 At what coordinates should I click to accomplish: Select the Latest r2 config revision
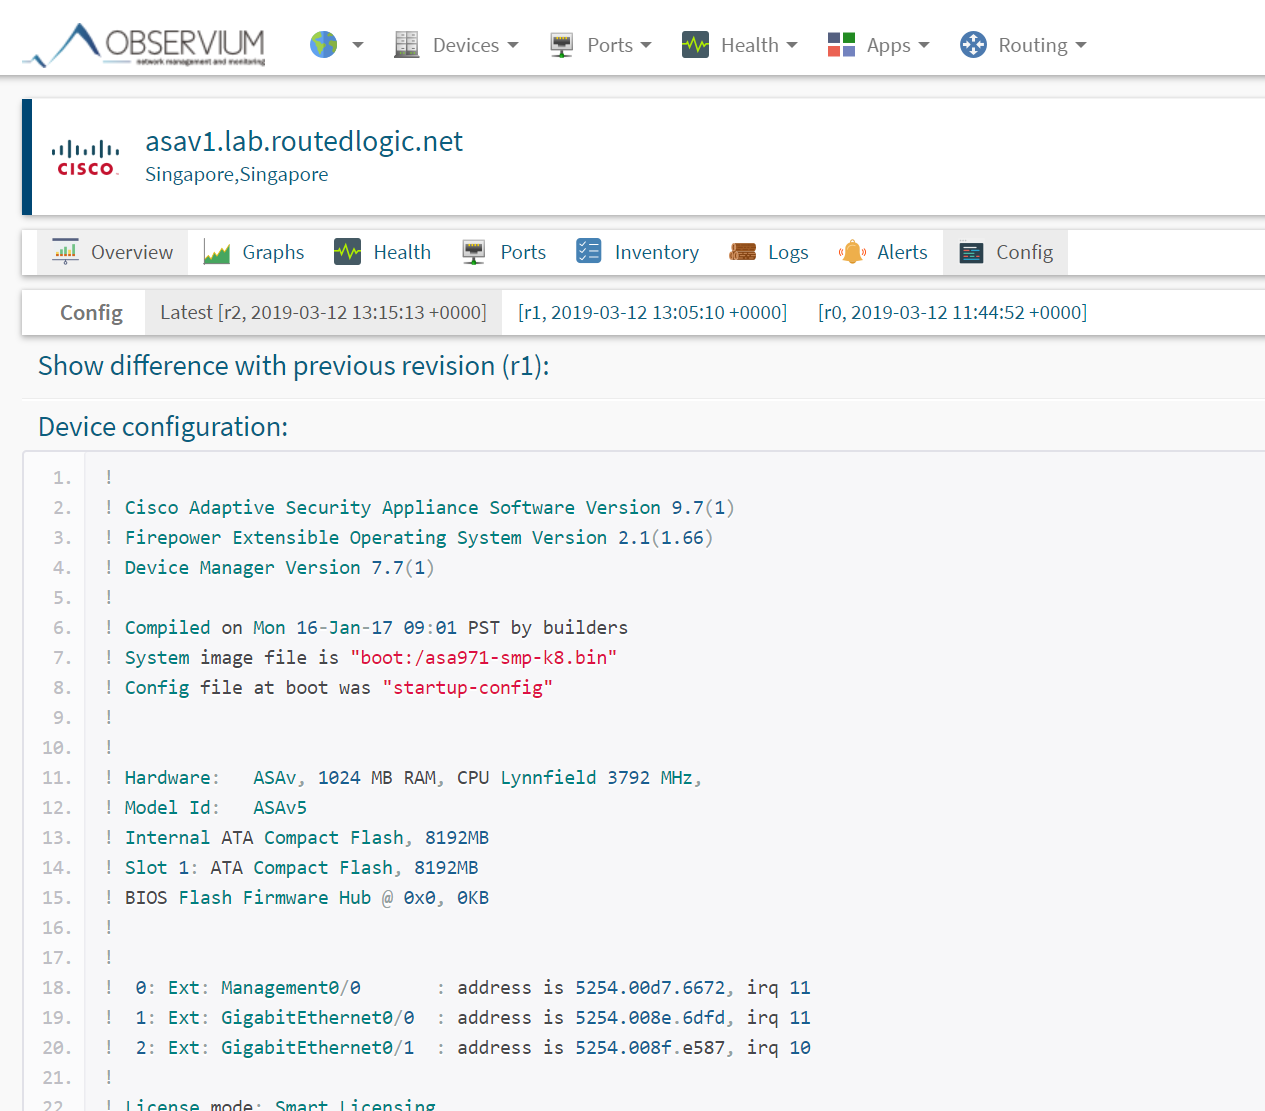tap(323, 313)
